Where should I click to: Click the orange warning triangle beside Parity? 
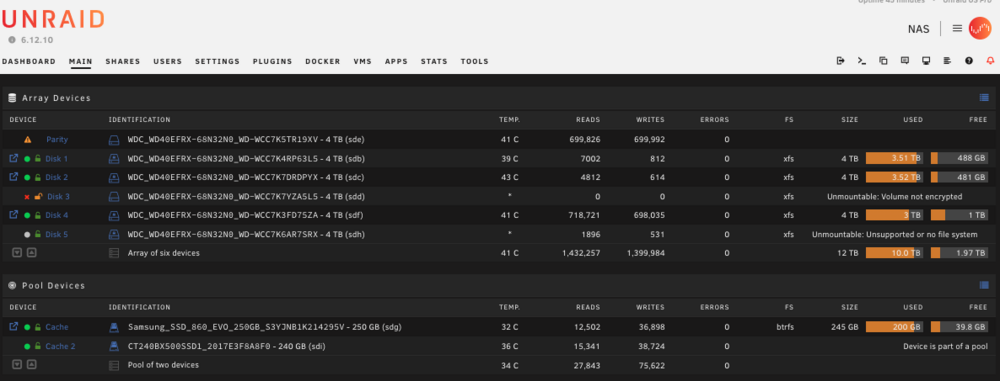click(27, 139)
